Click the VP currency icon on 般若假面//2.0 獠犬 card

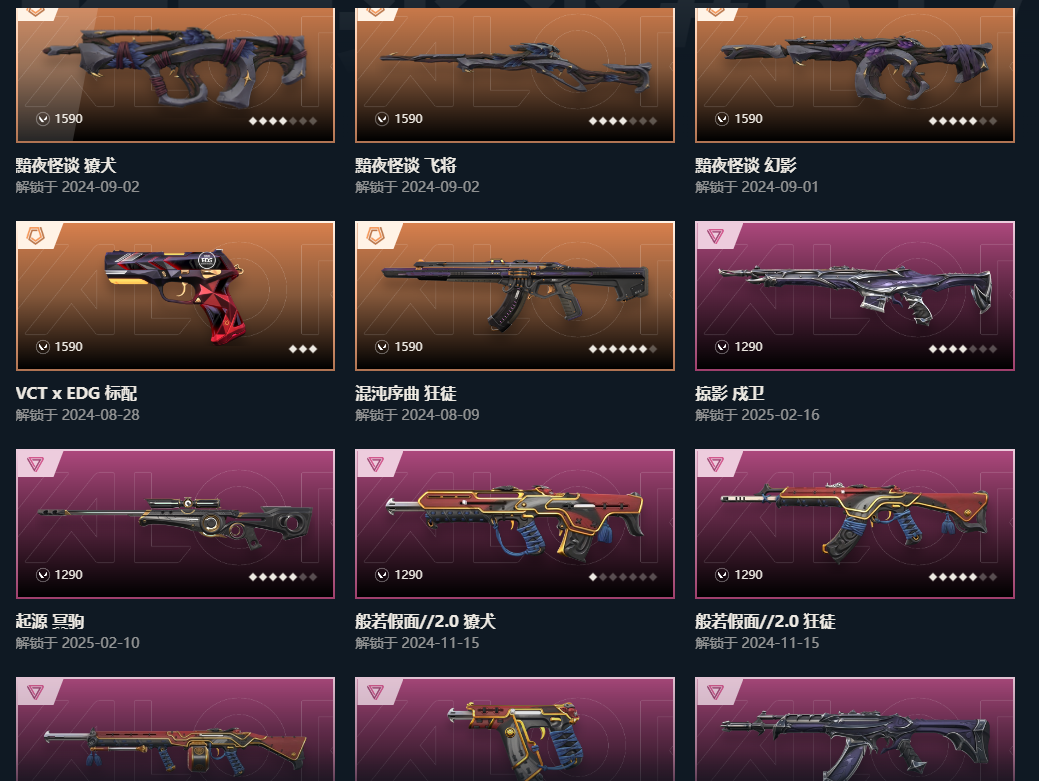coord(382,574)
